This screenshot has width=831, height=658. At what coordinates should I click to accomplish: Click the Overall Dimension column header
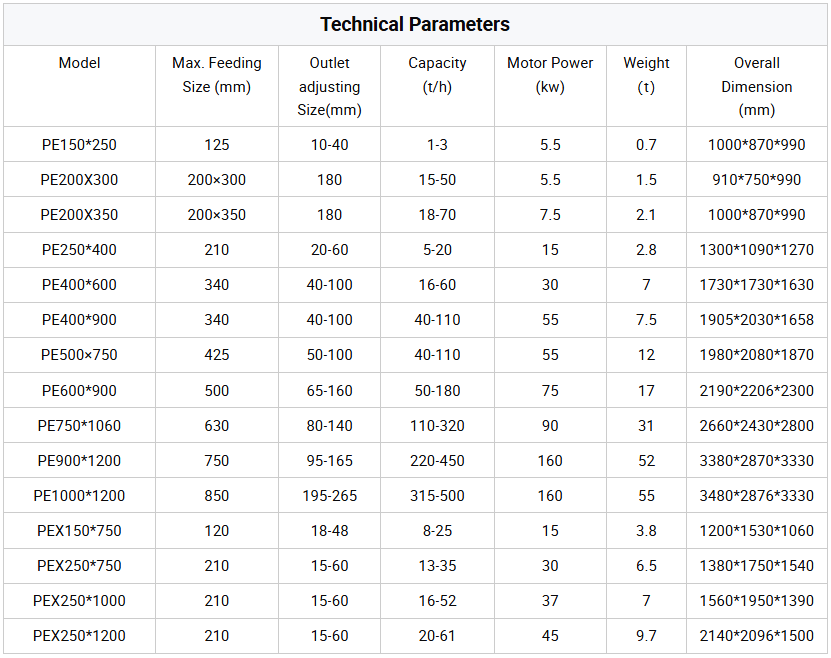(756, 86)
